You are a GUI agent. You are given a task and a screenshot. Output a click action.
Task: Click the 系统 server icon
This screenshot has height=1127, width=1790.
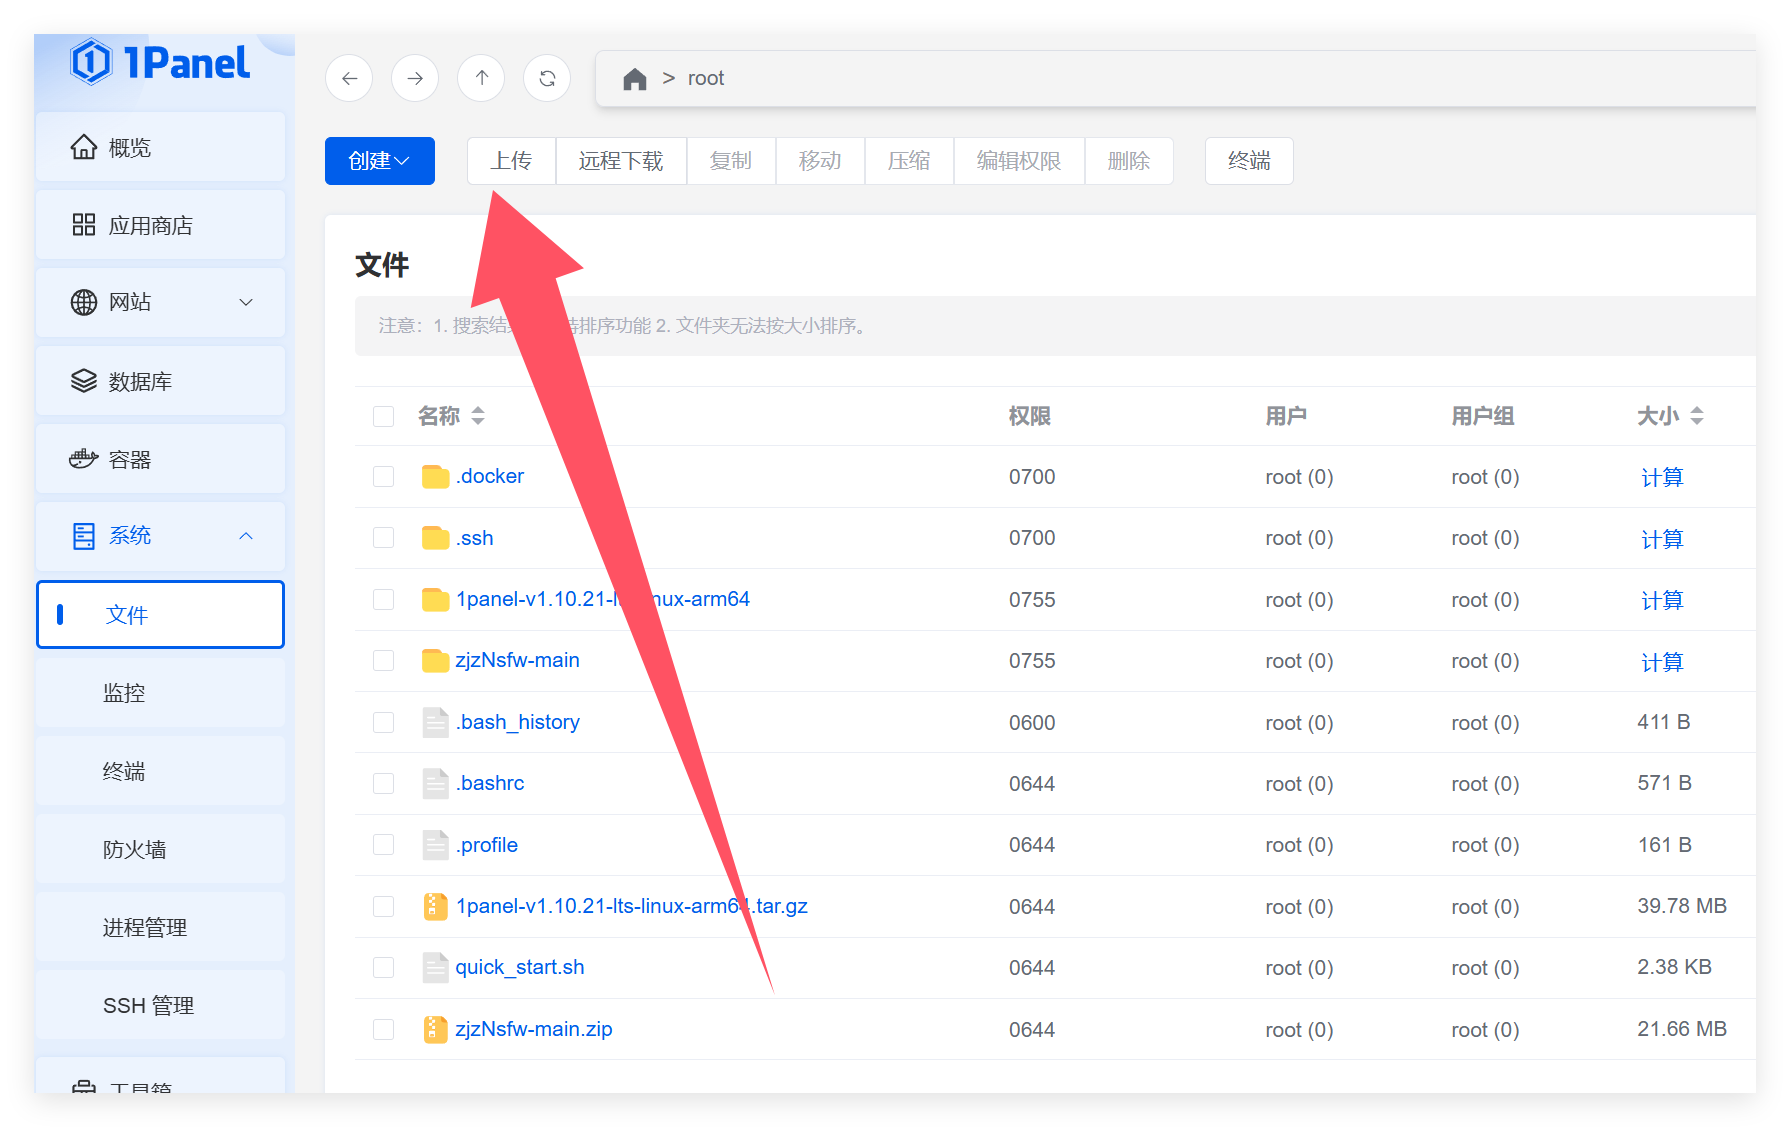point(84,536)
